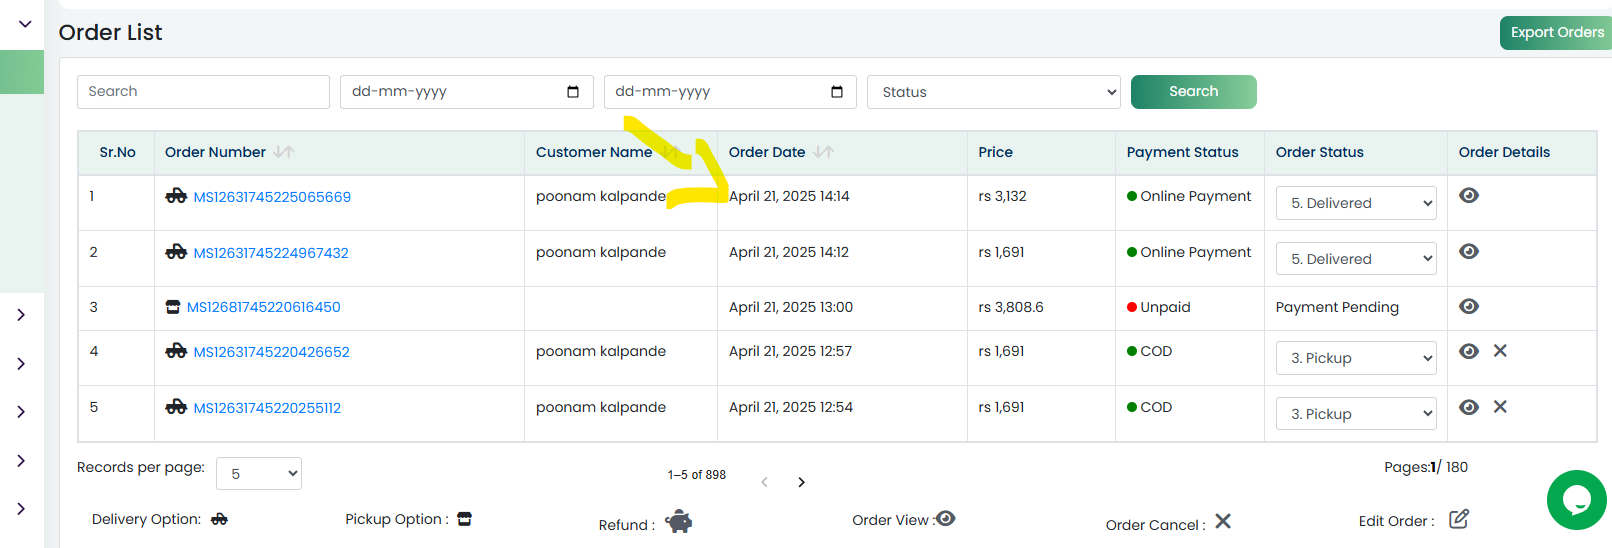Viewport: 1612px width, 548px height.
Task: Click in the Search text field
Action: pyautogui.click(x=203, y=92)
